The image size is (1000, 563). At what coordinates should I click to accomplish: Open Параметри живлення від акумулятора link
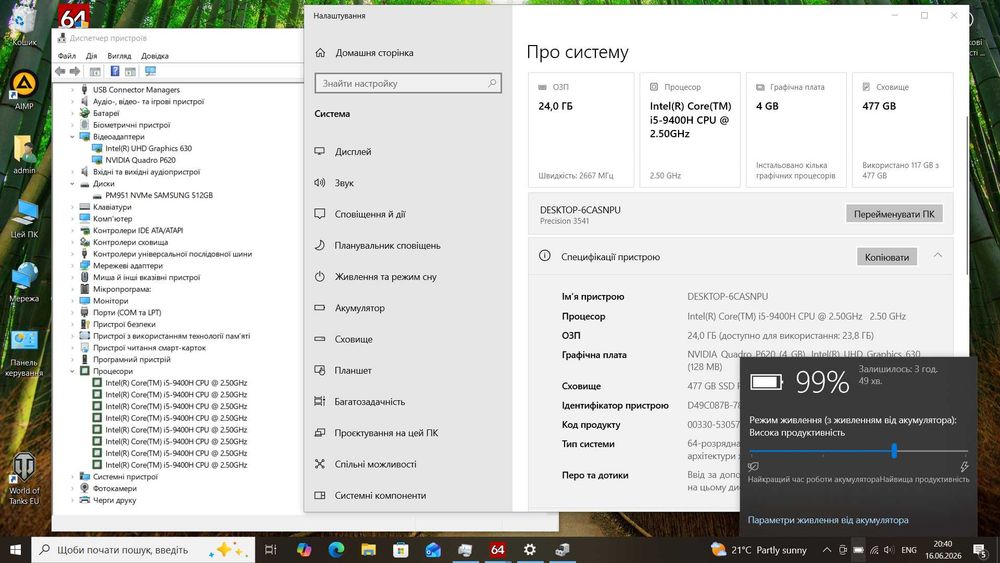pos(828,520)
